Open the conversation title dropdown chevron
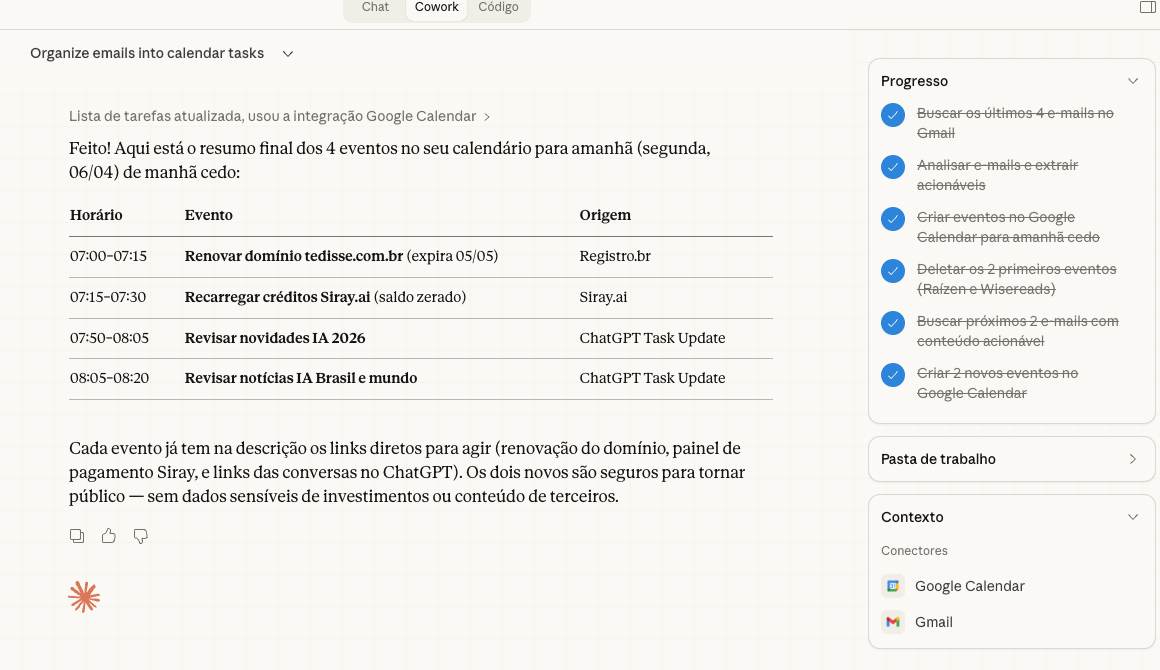1160x670 pixels. point(288,54)
